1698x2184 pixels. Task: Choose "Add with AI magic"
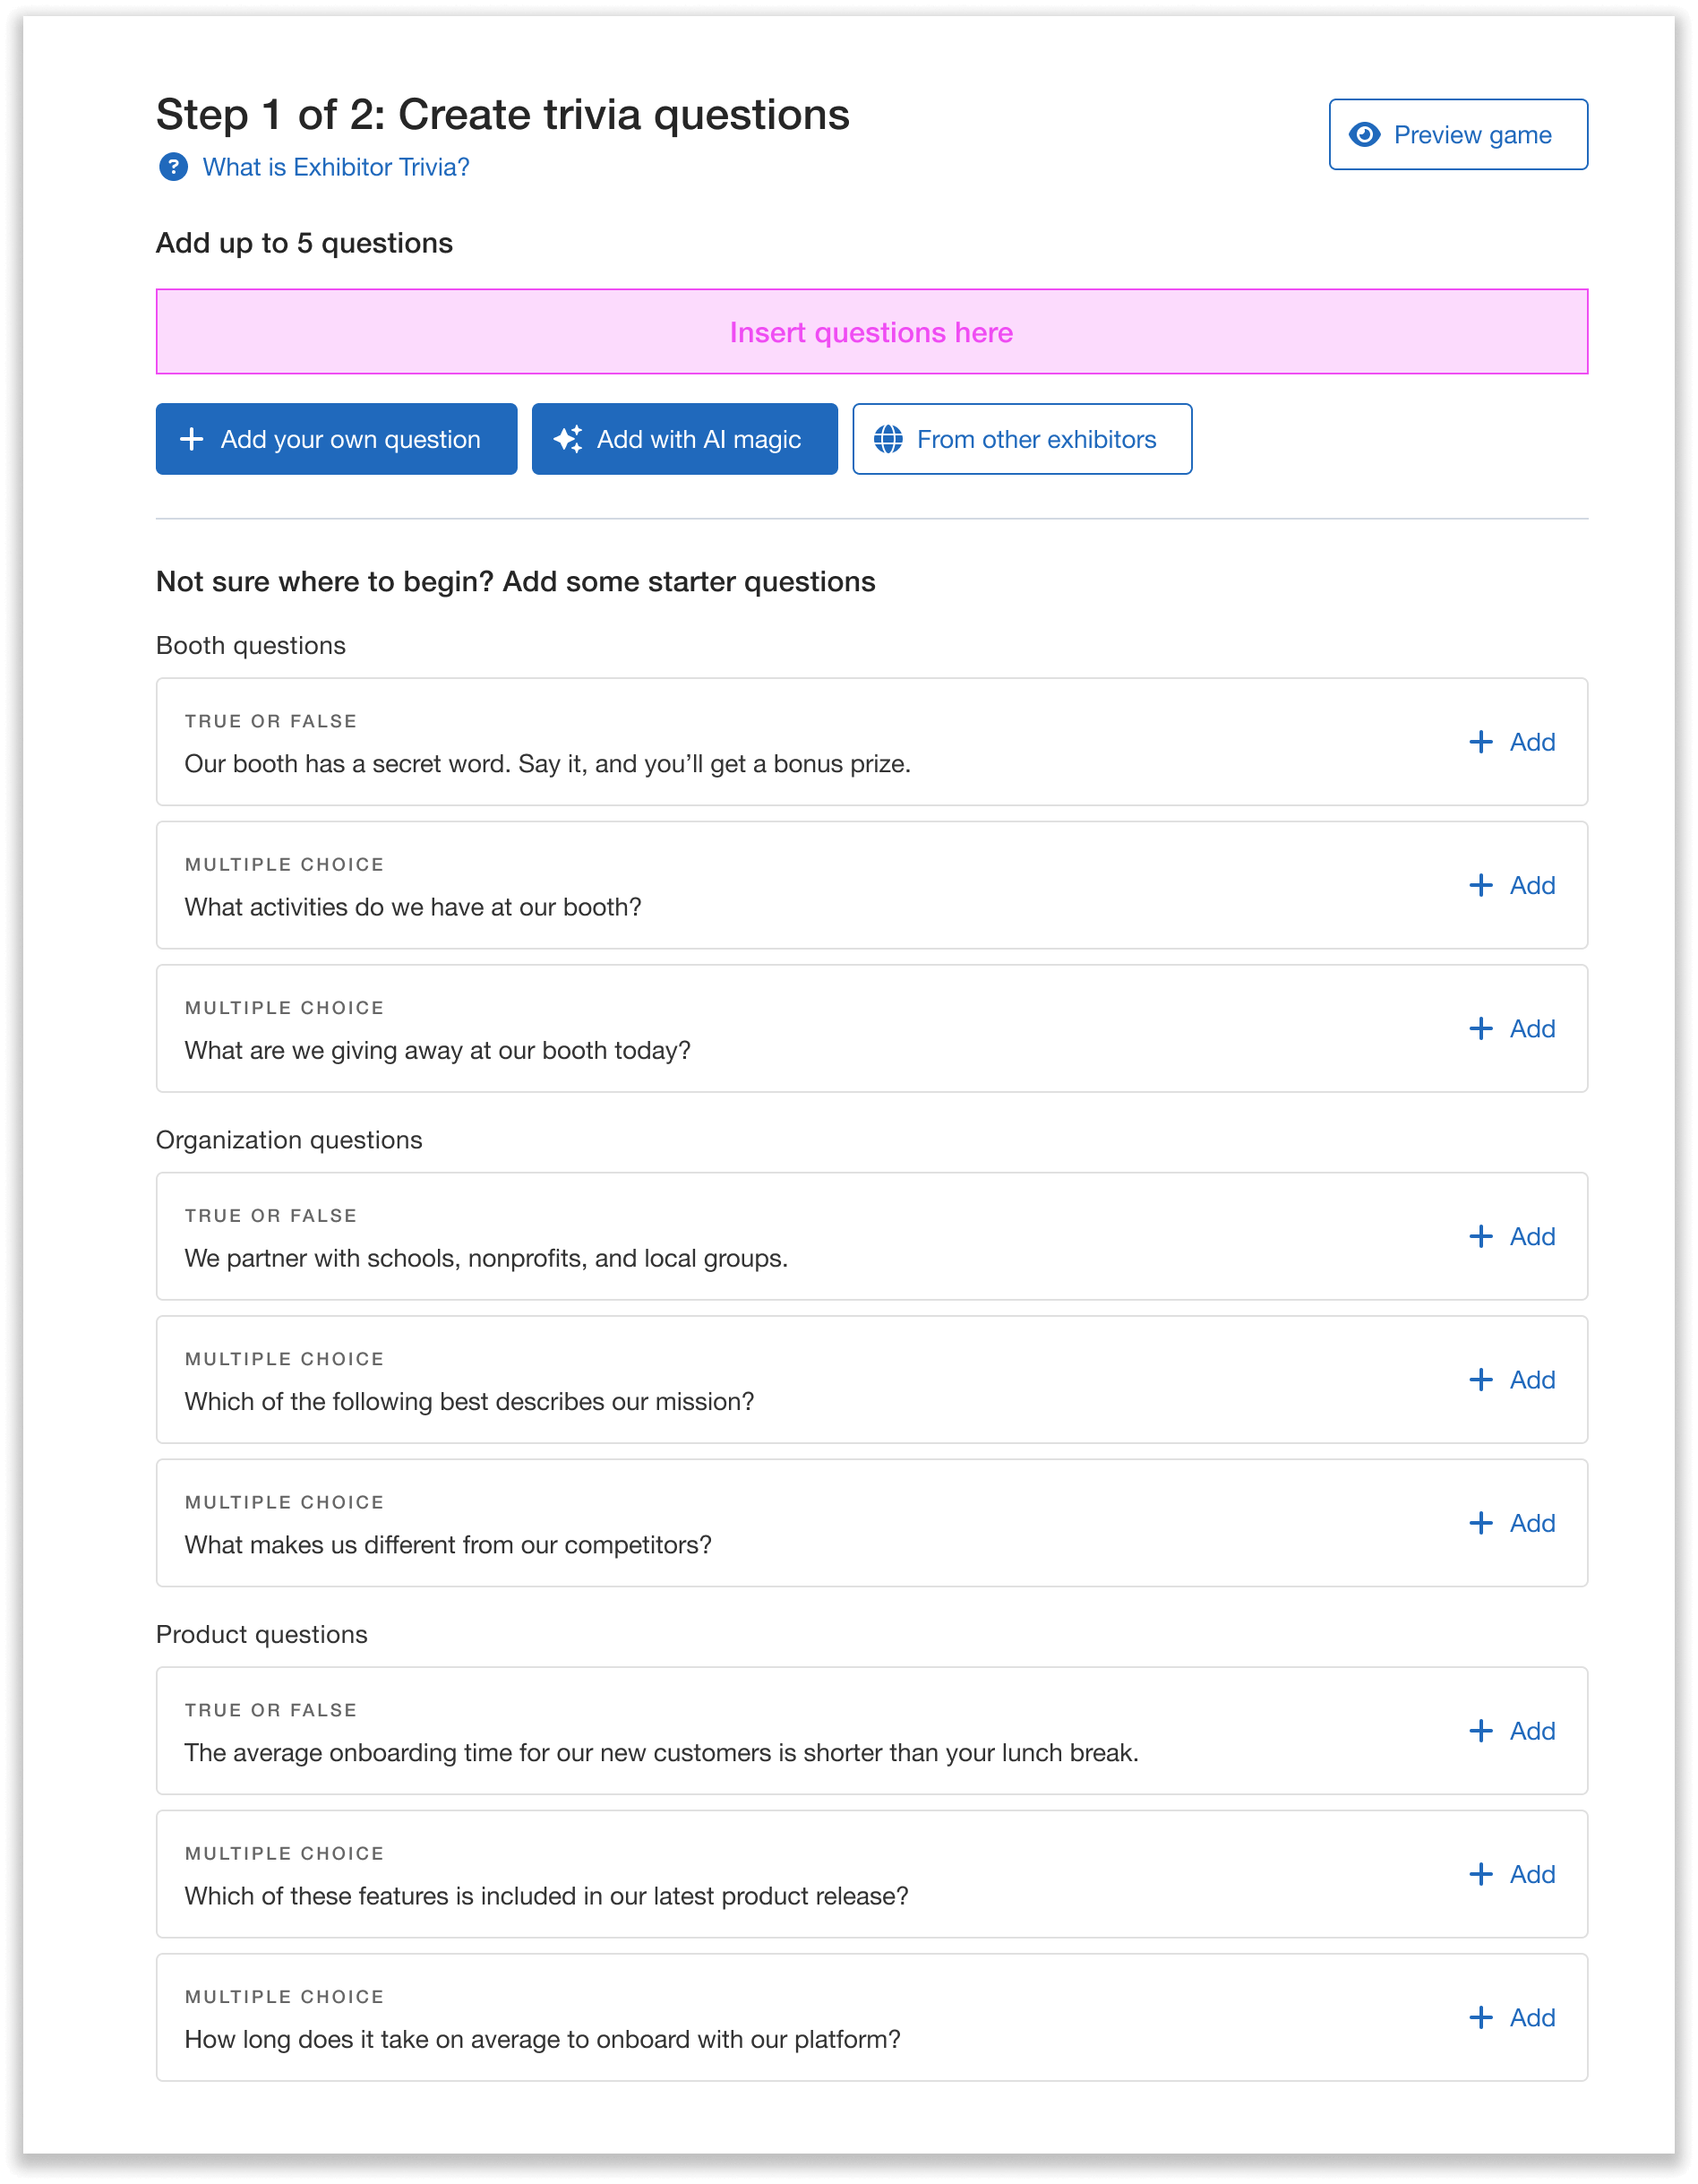684,439
